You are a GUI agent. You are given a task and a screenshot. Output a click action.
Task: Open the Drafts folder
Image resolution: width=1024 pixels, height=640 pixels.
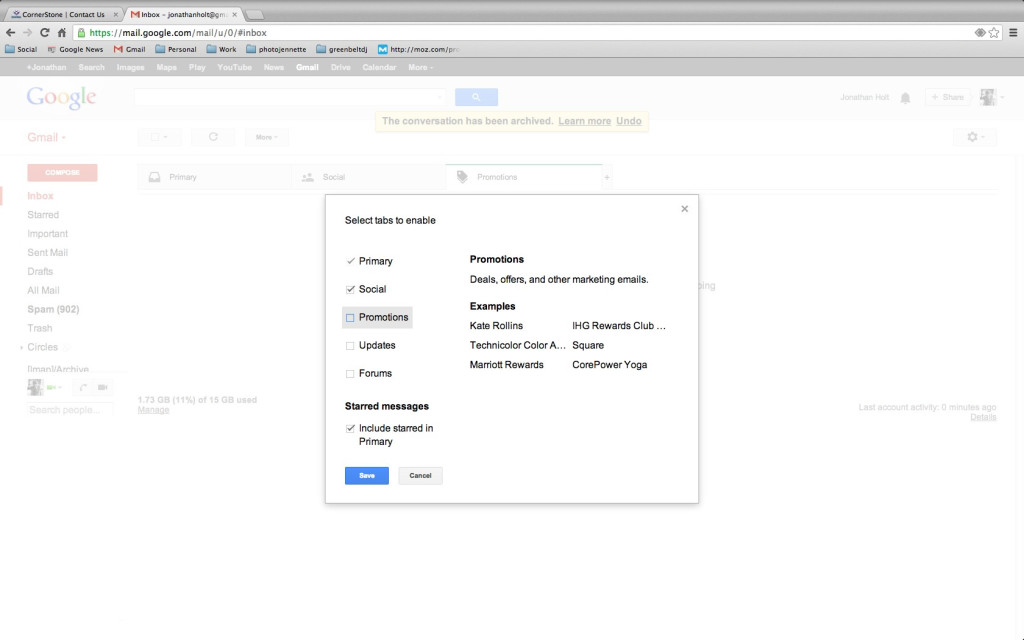[x=40, y=272]
